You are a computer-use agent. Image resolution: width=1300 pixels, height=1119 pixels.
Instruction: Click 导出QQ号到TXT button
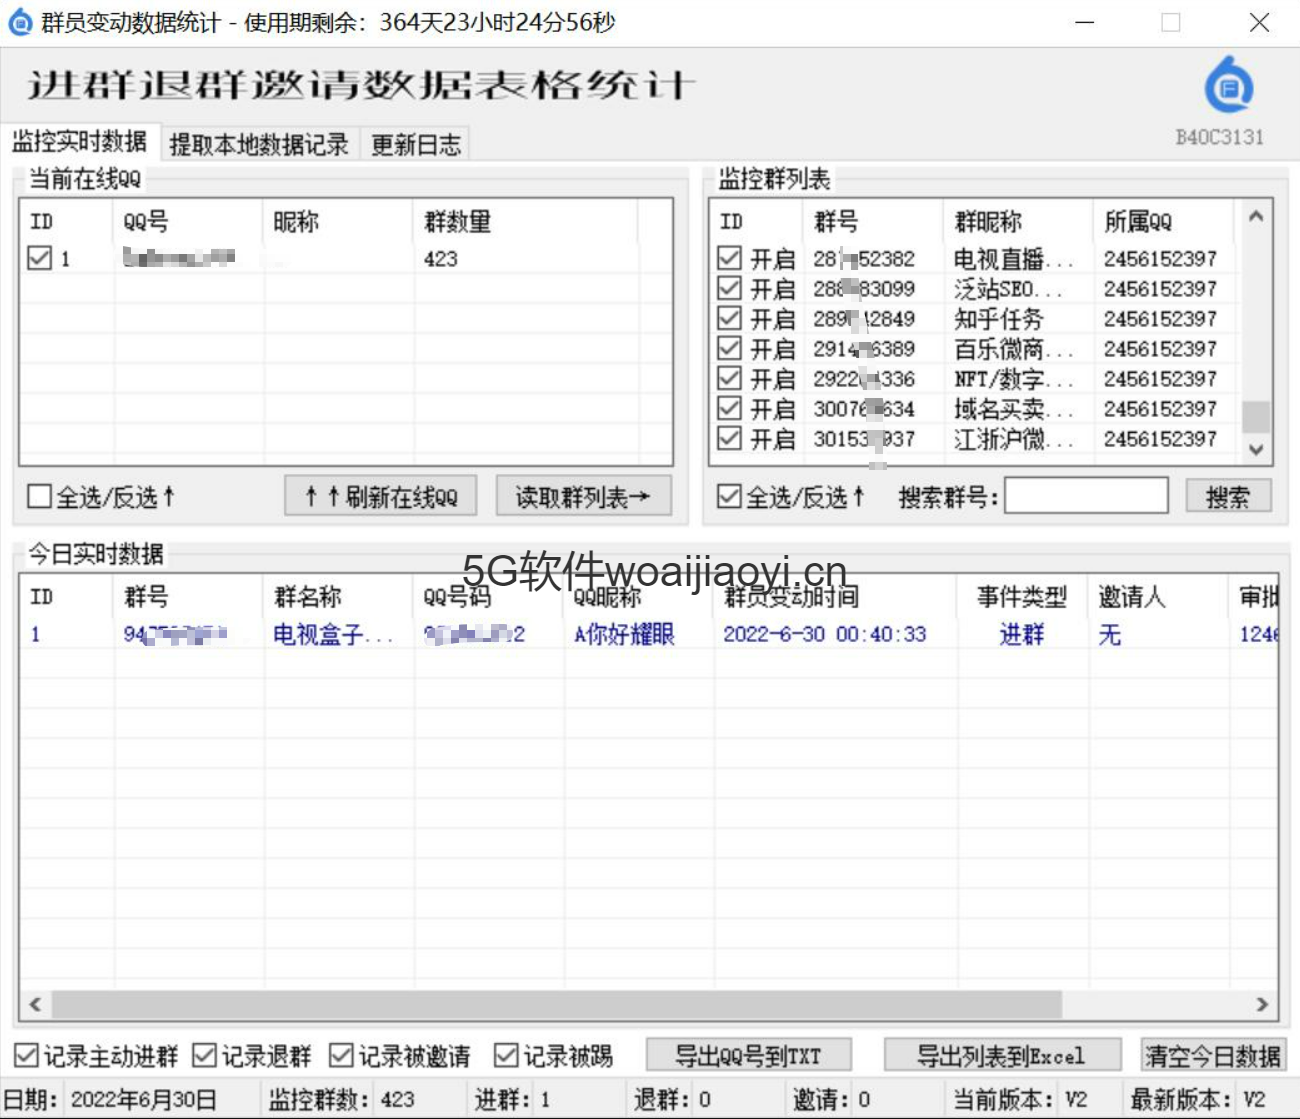click(x=749, y=1055)
